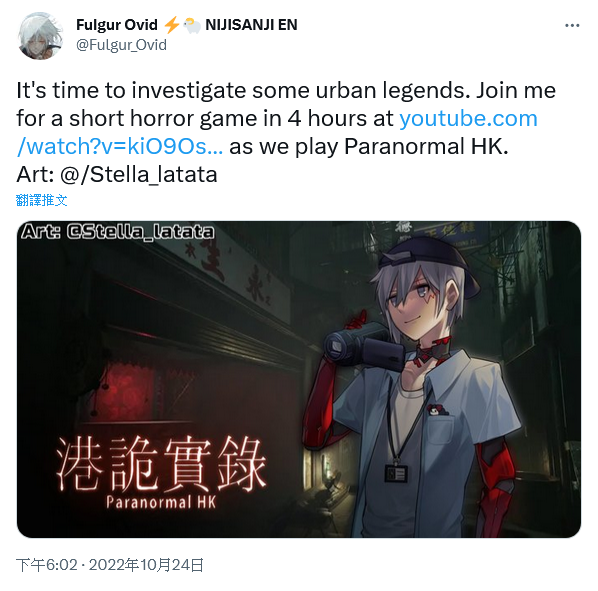The image size is (598, 591).
Task: Click the ID badge on character's lanyard
Action: pyautogui.click(x=396, y=473)
